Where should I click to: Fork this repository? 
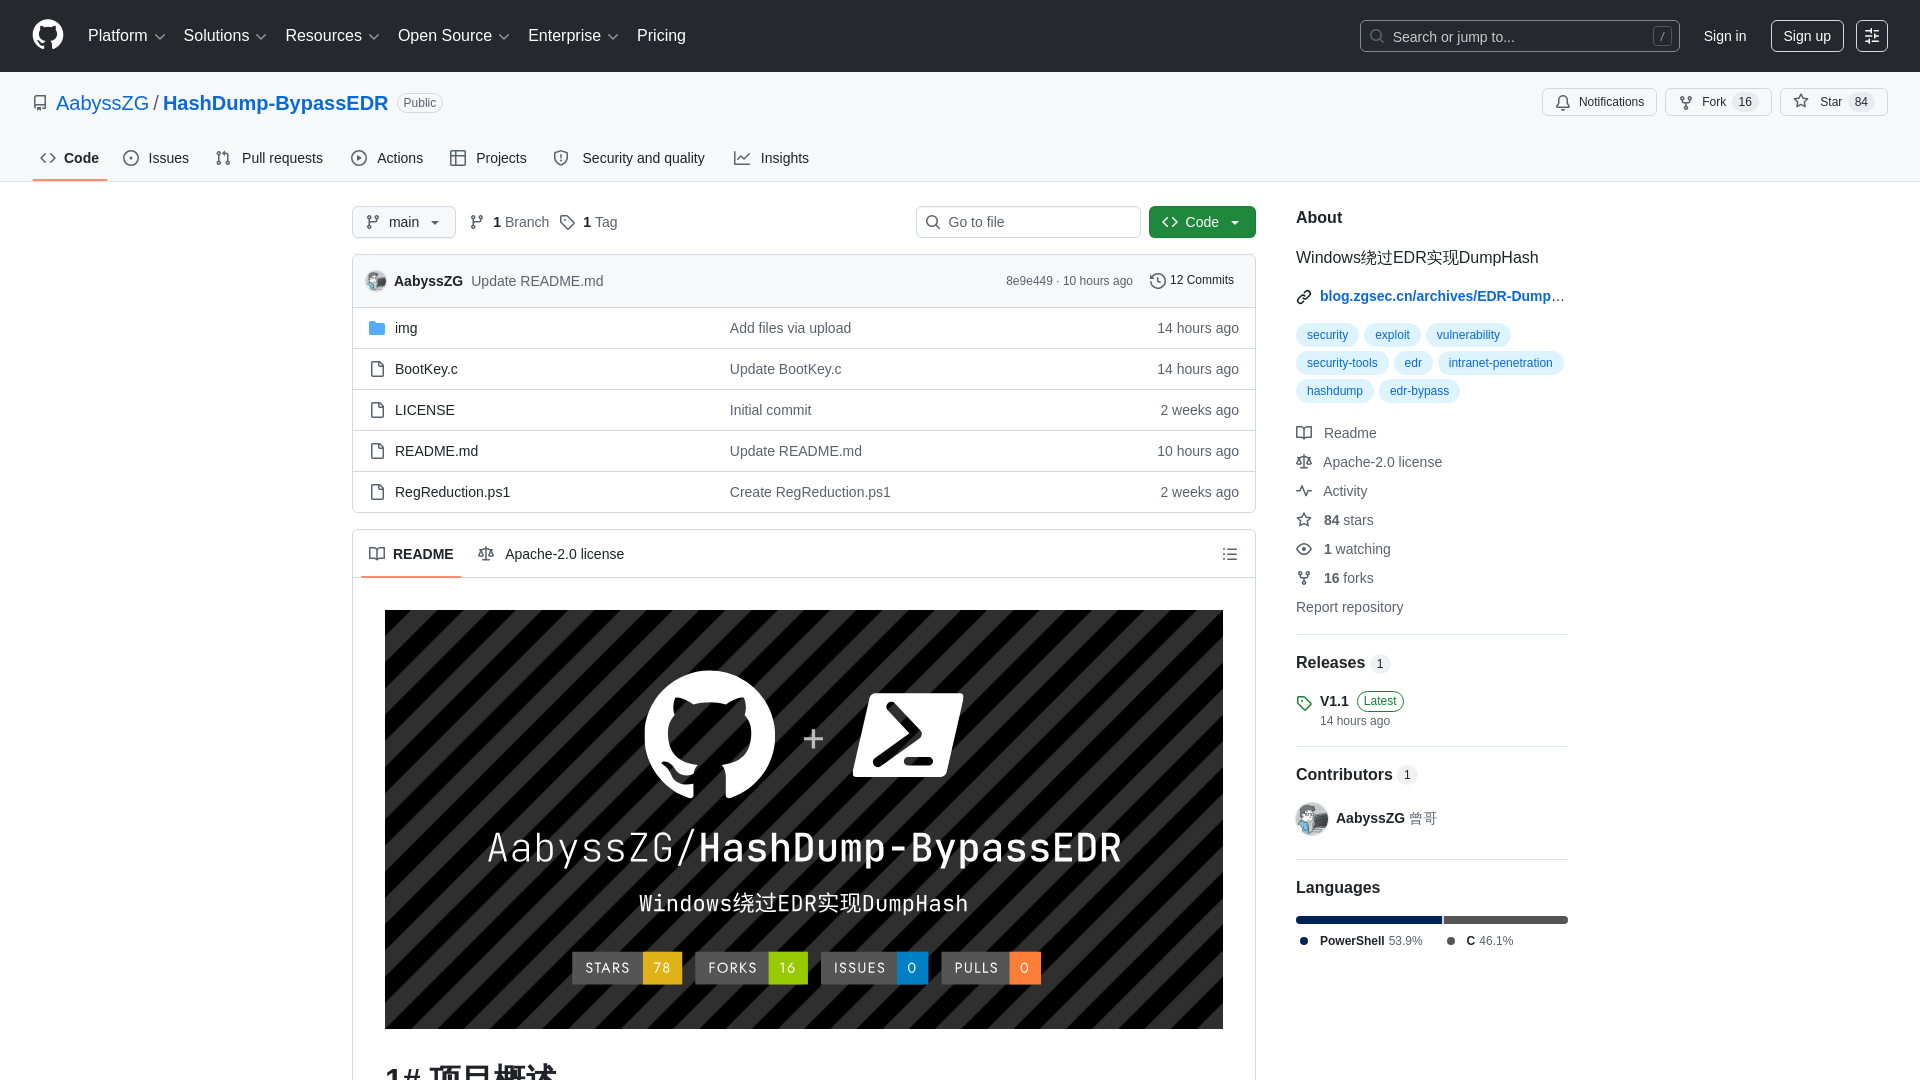tap(1718, 102)
